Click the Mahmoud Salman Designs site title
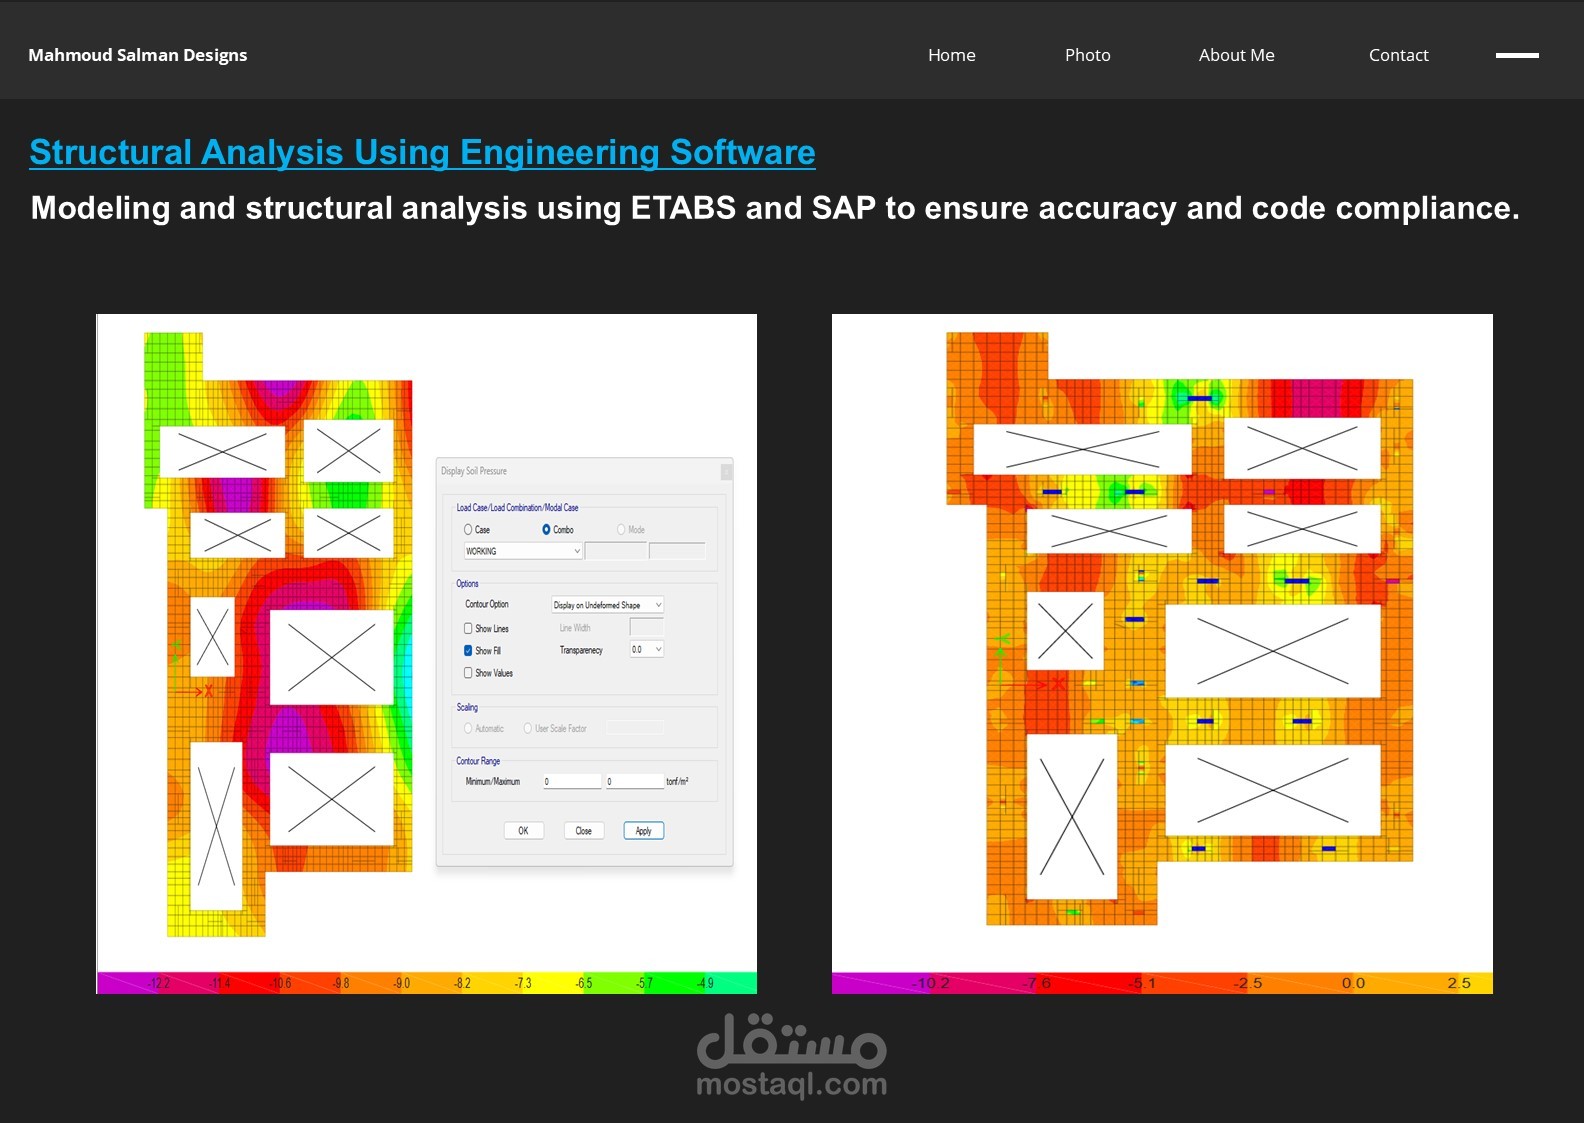The width and height of the screenshot is (1584, 1123). [138, 55]
